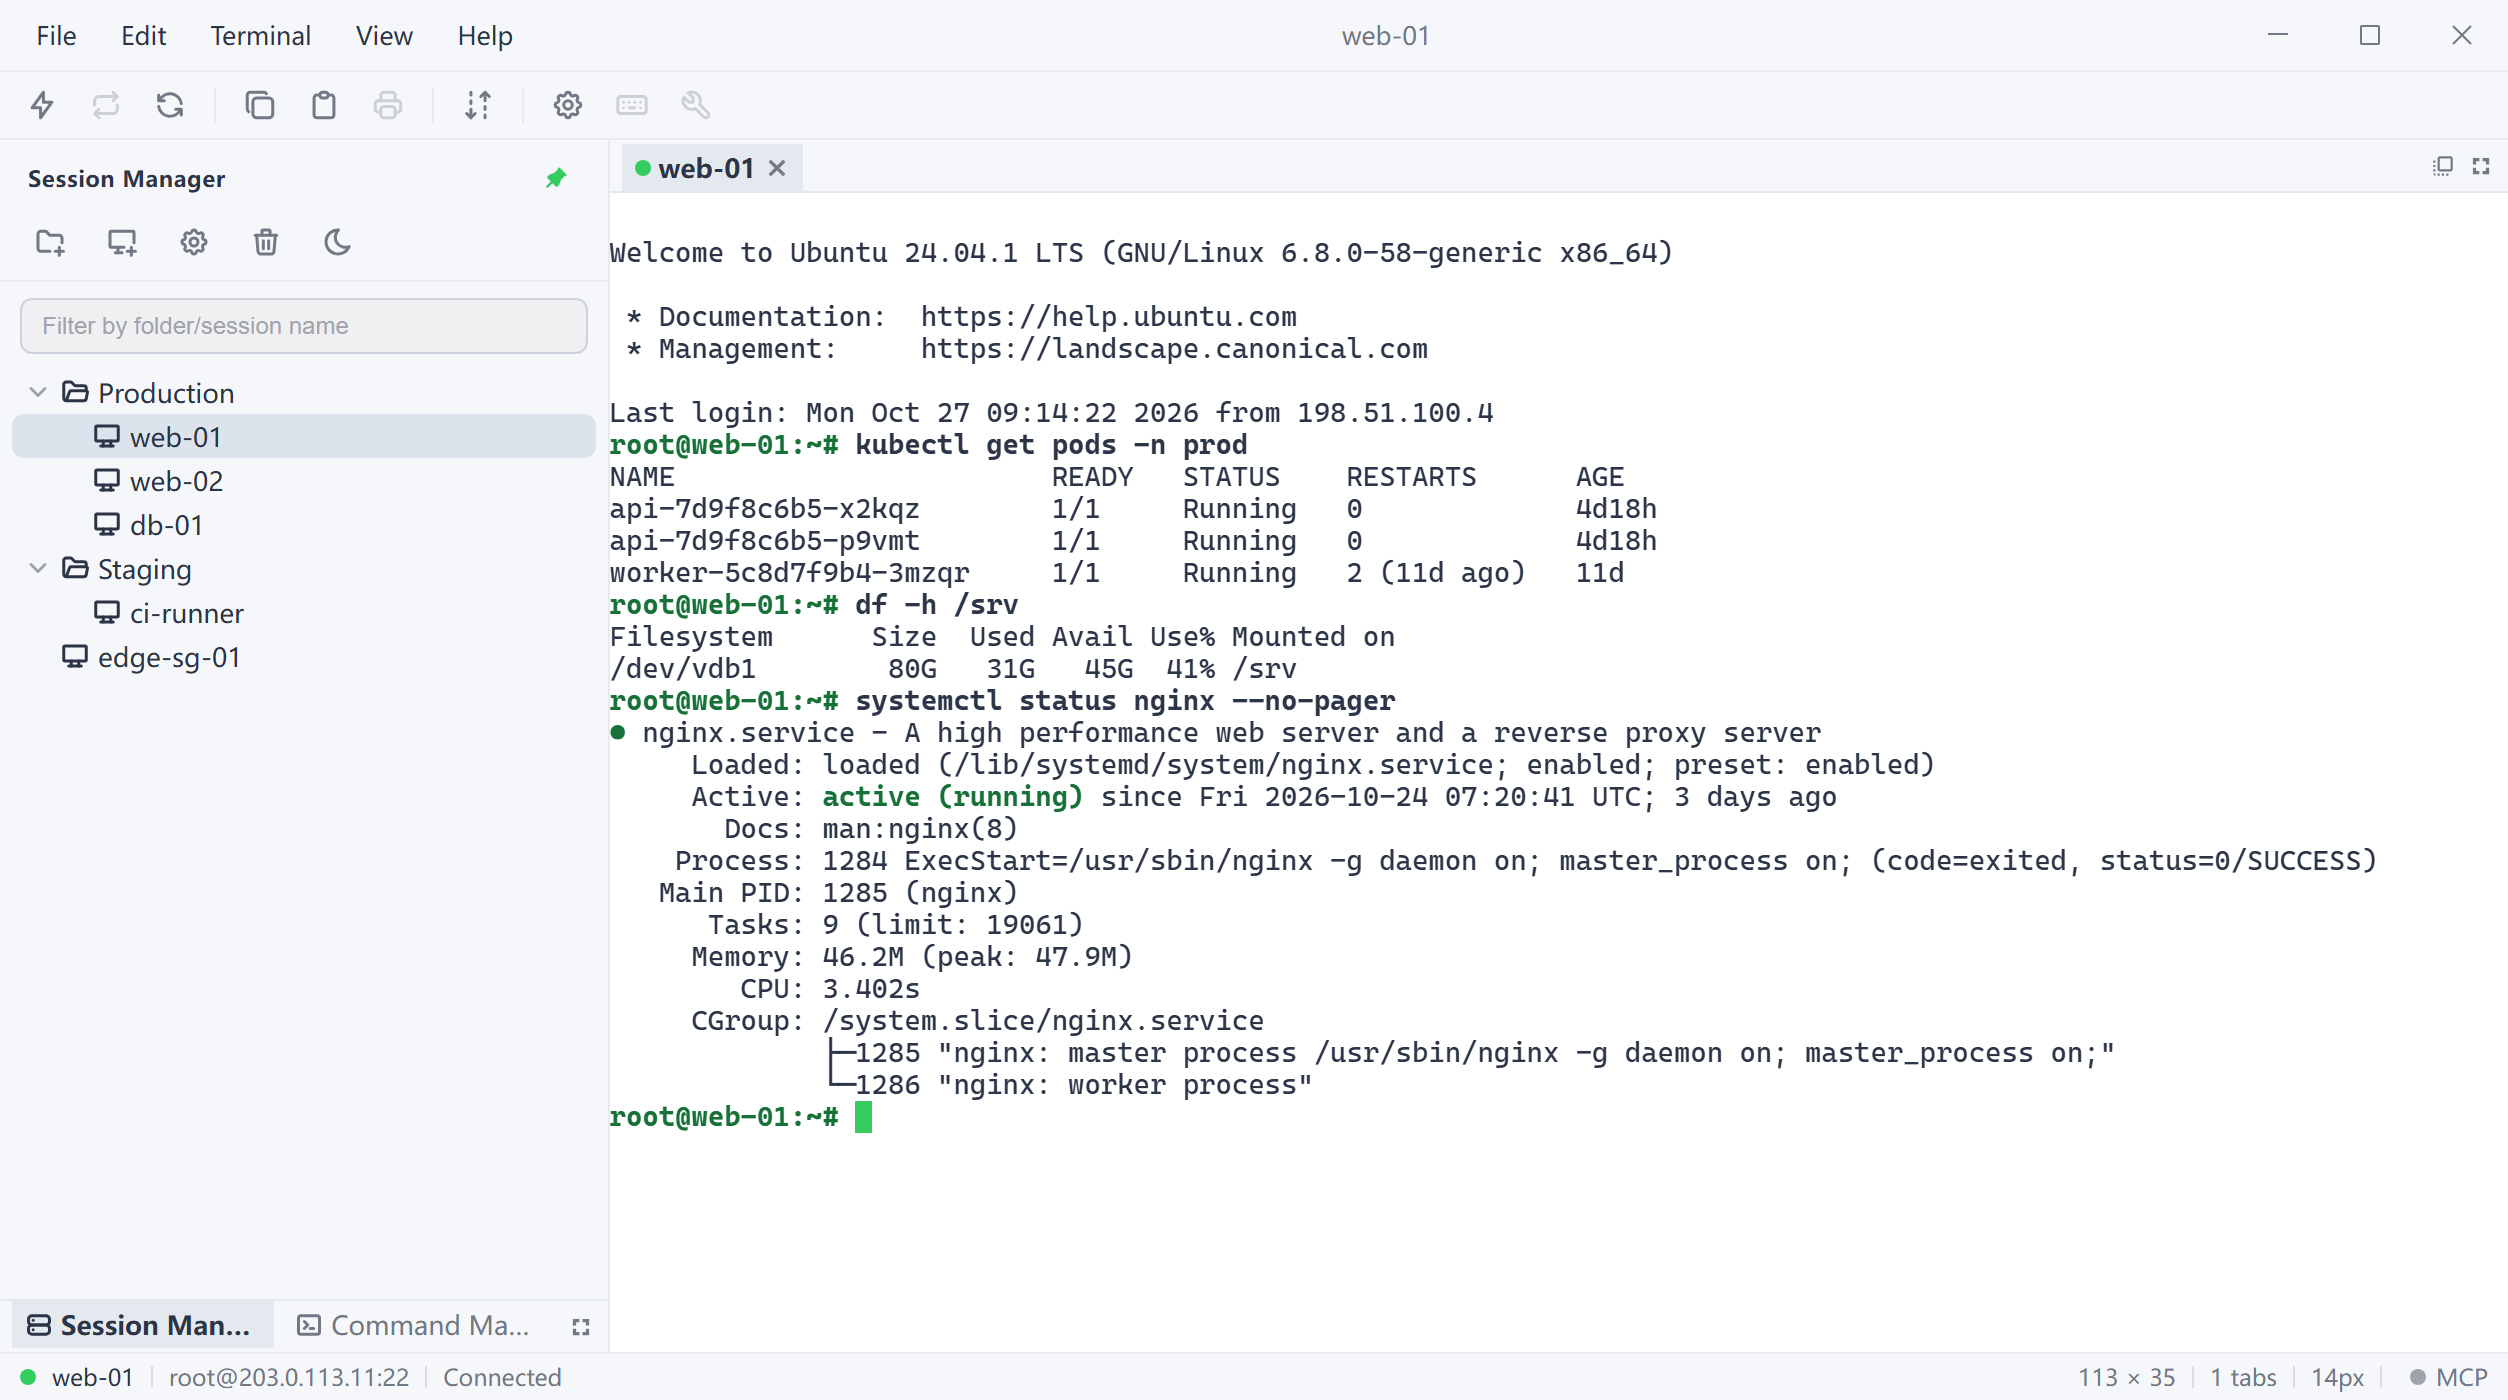Viewport: 2508px width, 1400px height.
Task: Open the File menu
Action: pos(56,36)
